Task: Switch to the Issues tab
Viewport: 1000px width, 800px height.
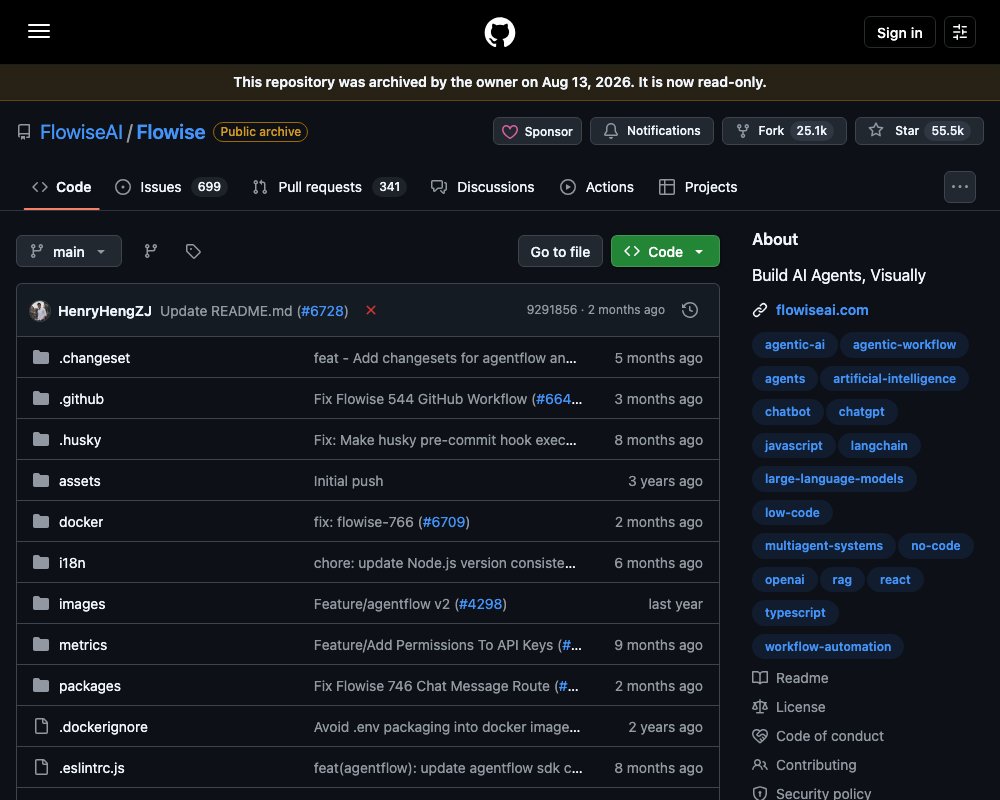Action: pos(170,187)
